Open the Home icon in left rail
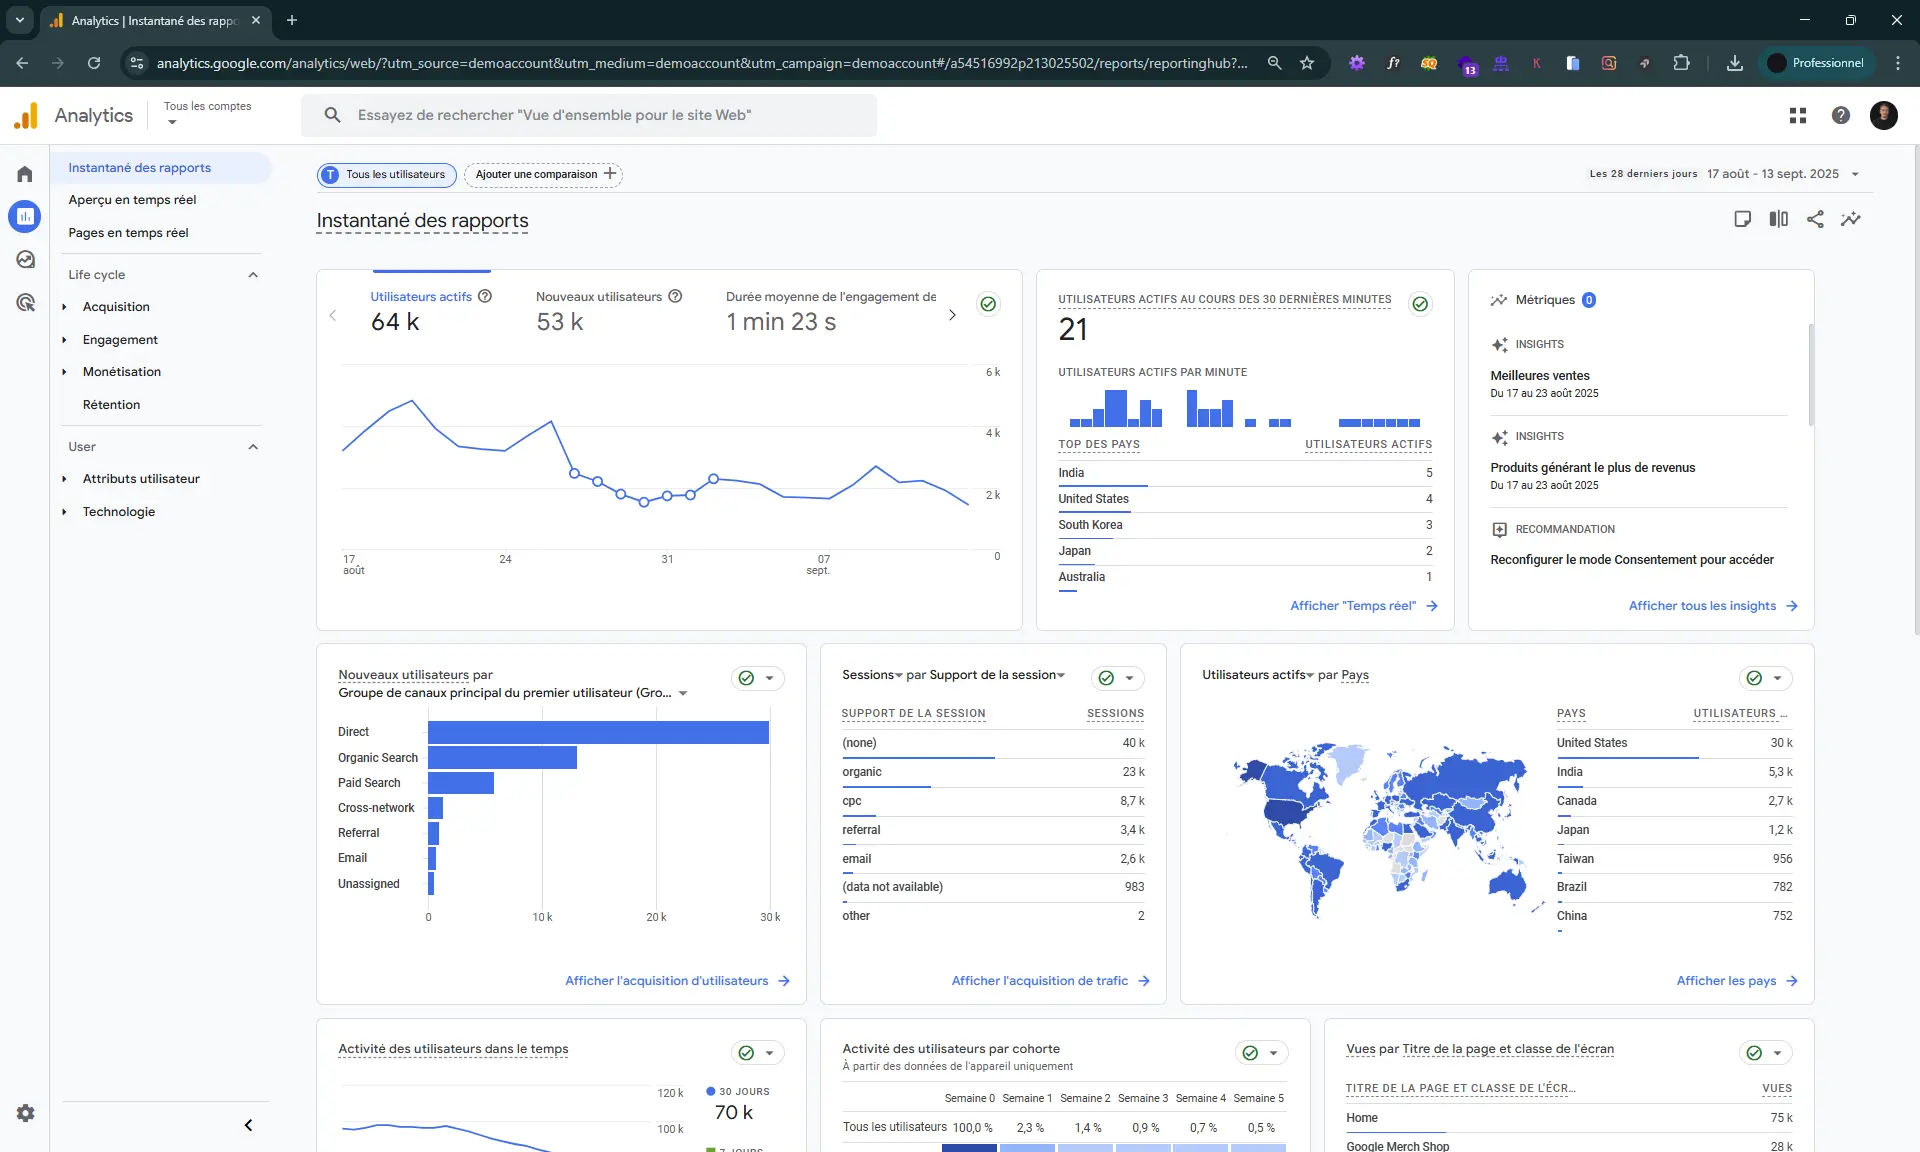Image resolution: width=1920 pixels, height=1152 pixels. point(25,174)
